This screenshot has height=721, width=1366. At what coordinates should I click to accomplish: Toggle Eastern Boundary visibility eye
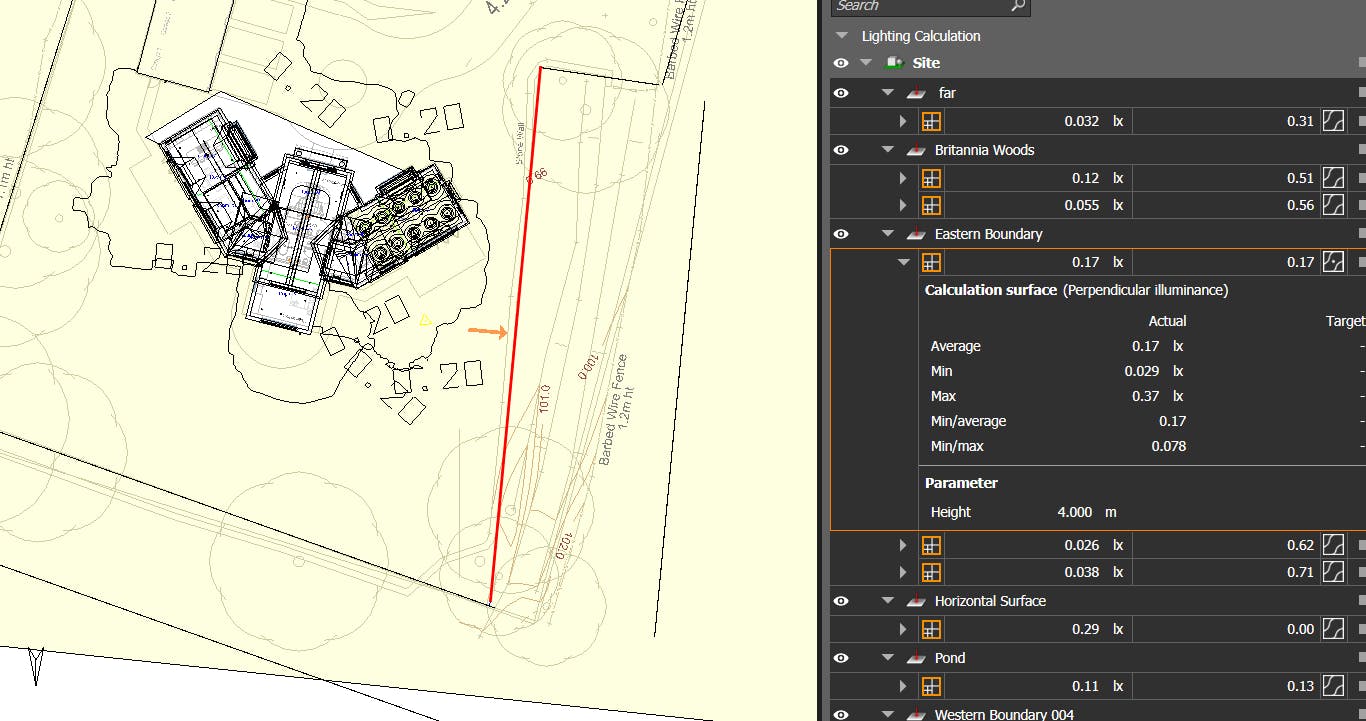click(x=841, y=234)
